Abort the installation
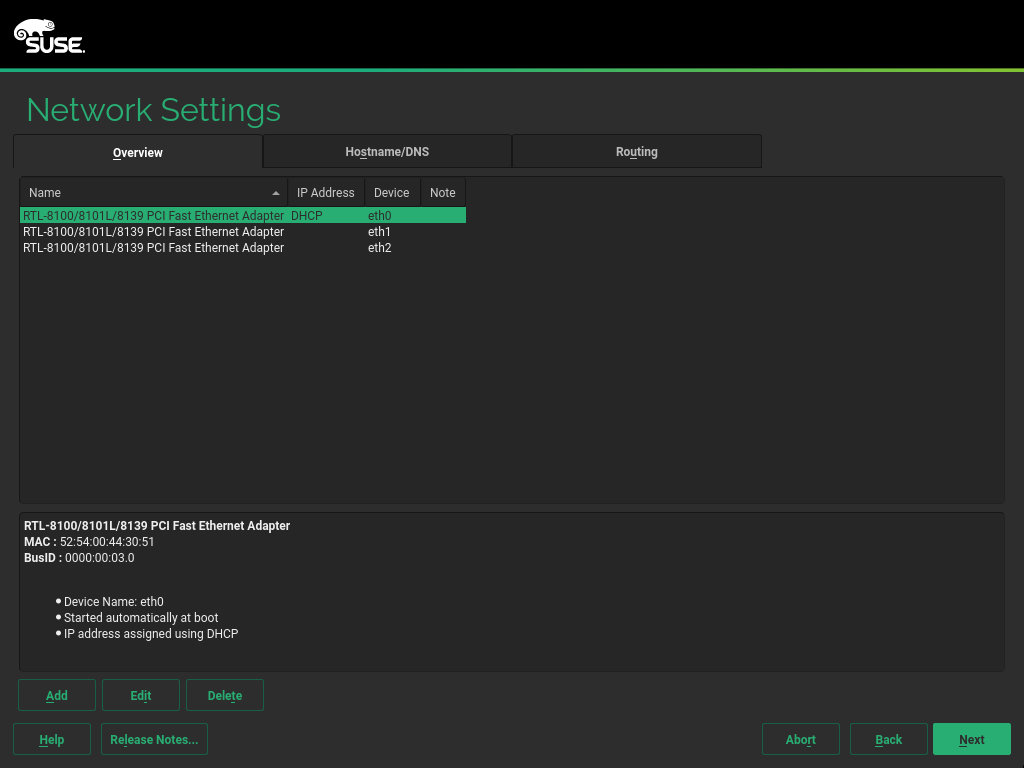The image size is (1024, 768). (800, 740)
